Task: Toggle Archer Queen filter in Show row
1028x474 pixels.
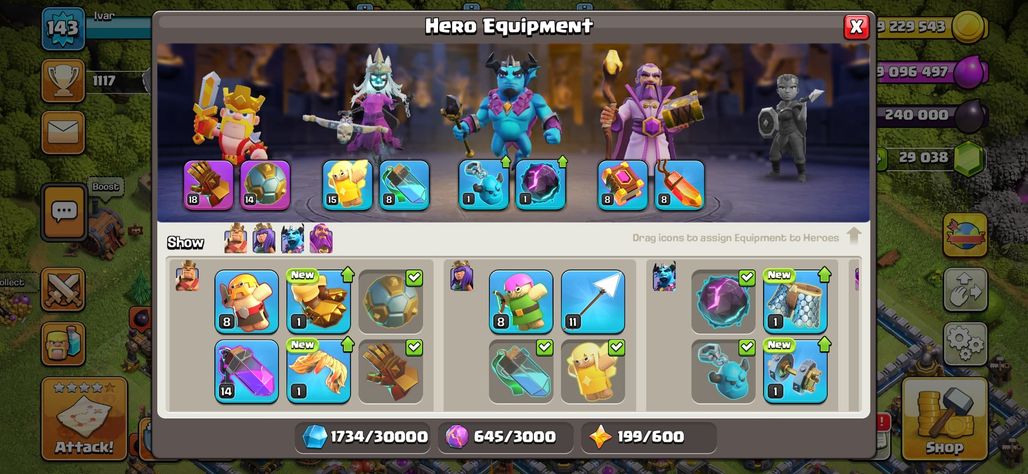Action: pyautogui.click(x=264, y=239)
